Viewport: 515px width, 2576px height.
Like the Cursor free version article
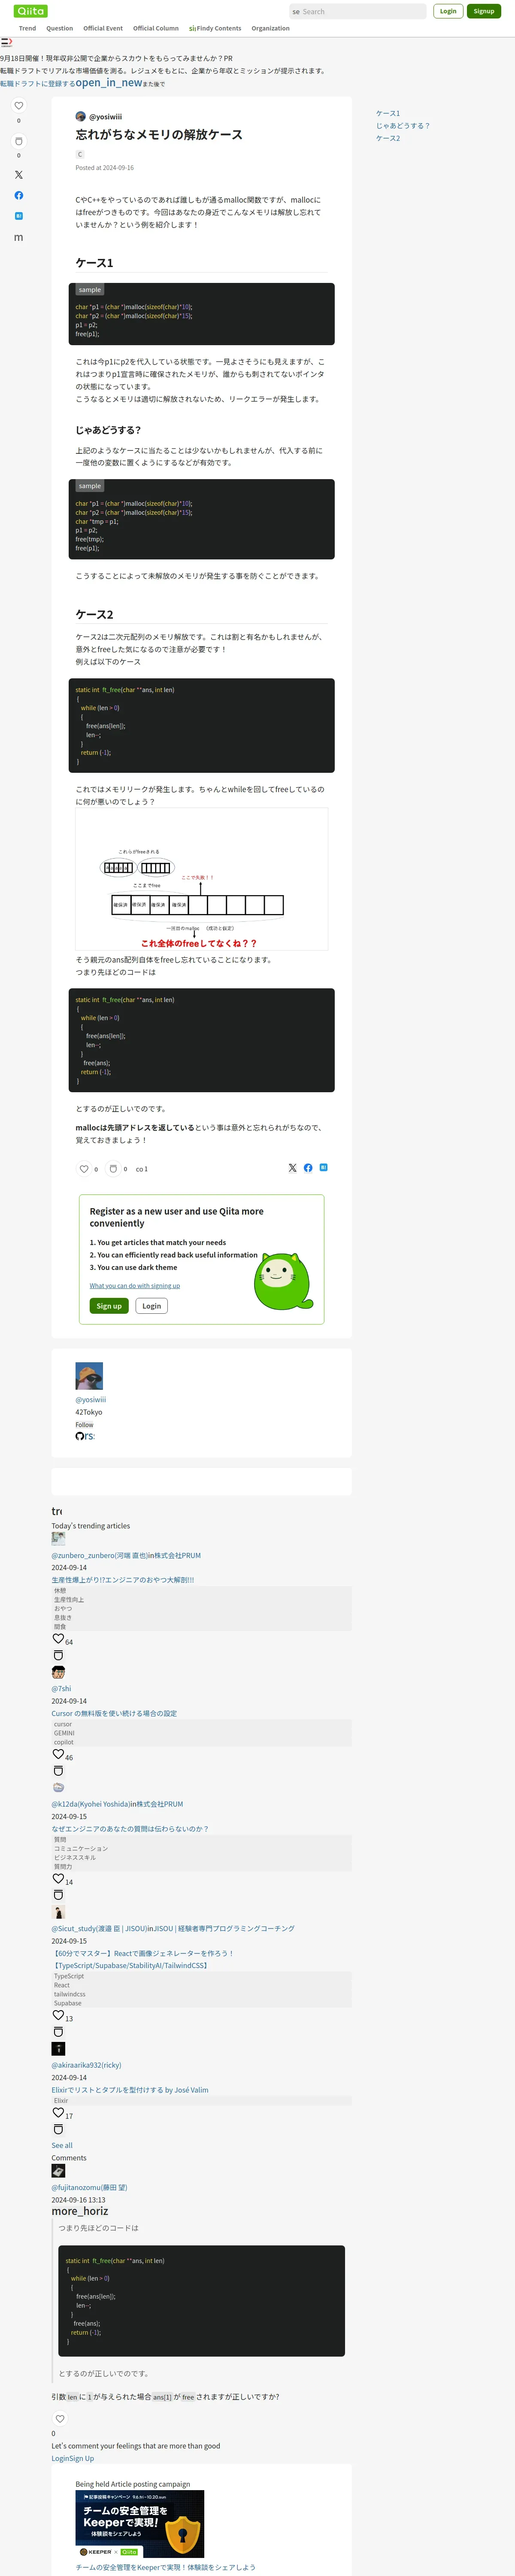[58, 1754]
